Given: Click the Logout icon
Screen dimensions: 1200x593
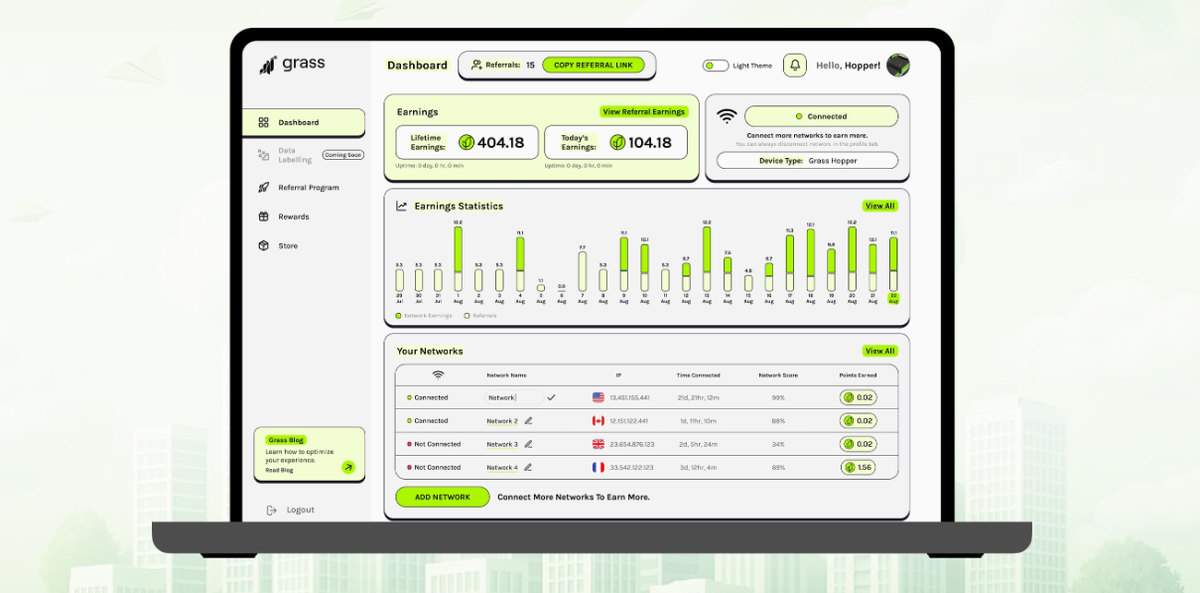Looking at the screenshot, I should (x=271, y=510).
